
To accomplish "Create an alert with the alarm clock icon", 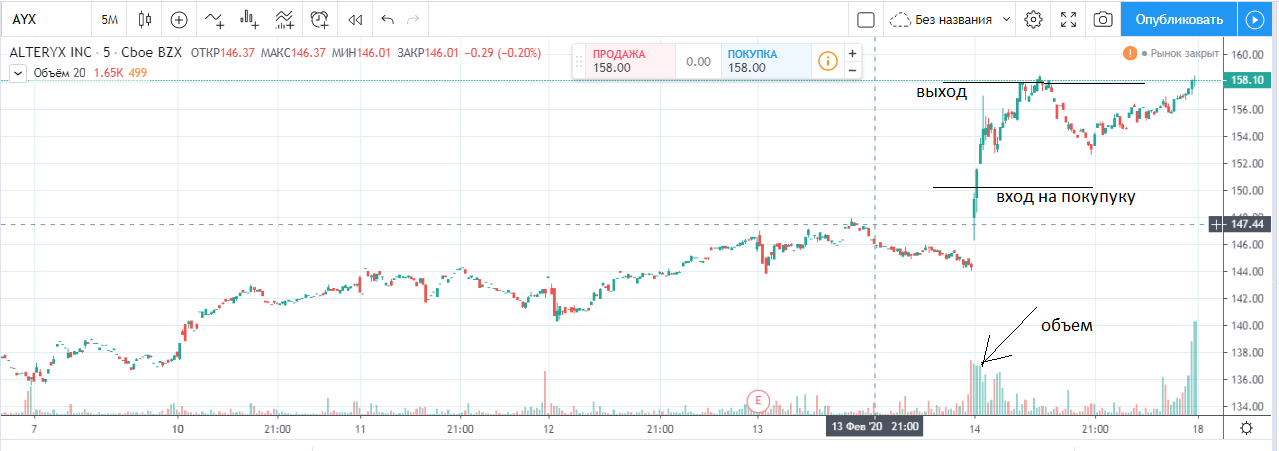I will [320, 19].
